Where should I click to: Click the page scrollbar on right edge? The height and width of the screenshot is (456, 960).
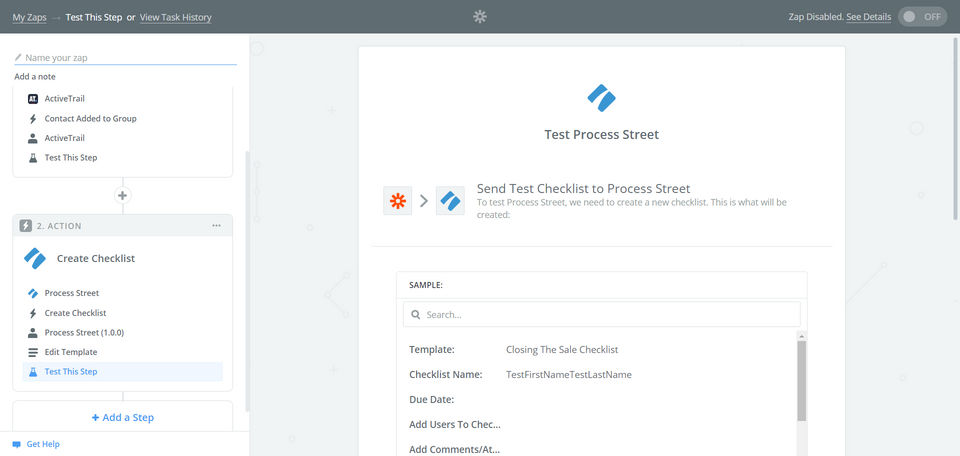[956, 127]
